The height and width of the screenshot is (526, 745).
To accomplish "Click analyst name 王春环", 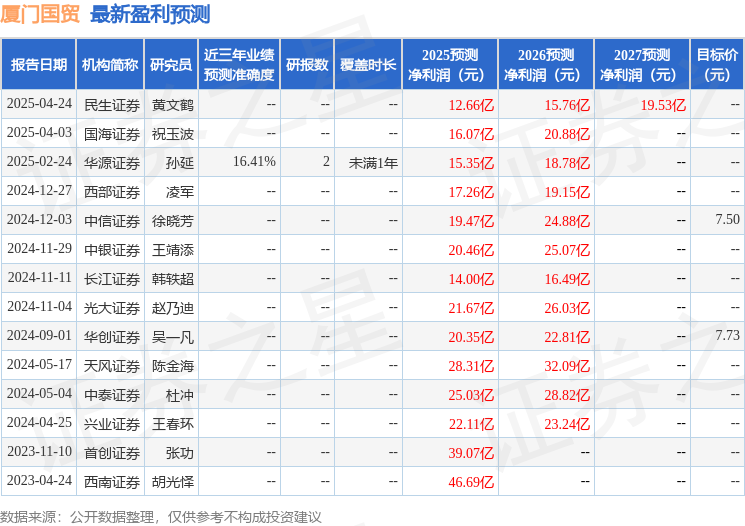I will click(x=173, y=424).
